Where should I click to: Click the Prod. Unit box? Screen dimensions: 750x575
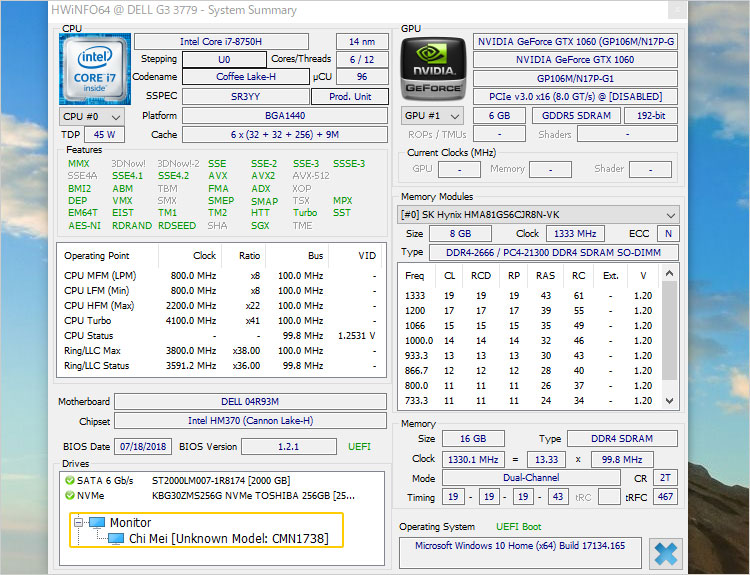pos(349,97)
